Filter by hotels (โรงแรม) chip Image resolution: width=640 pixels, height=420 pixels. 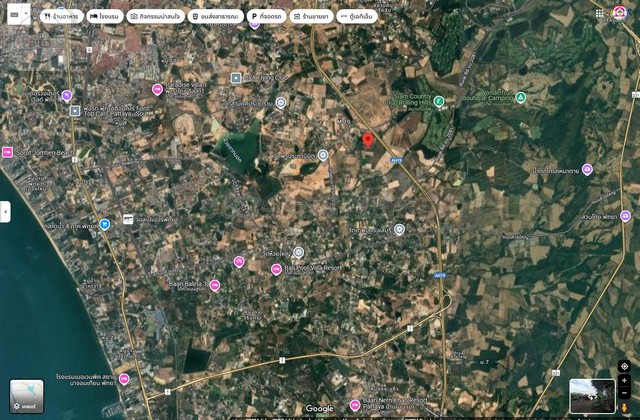105,16
